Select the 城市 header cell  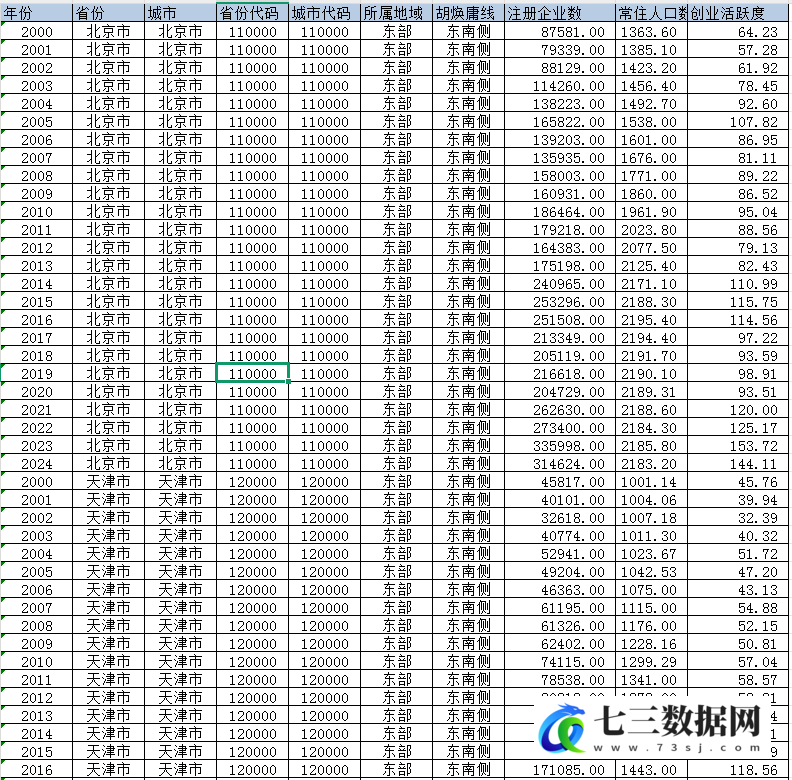pos(180,13)
